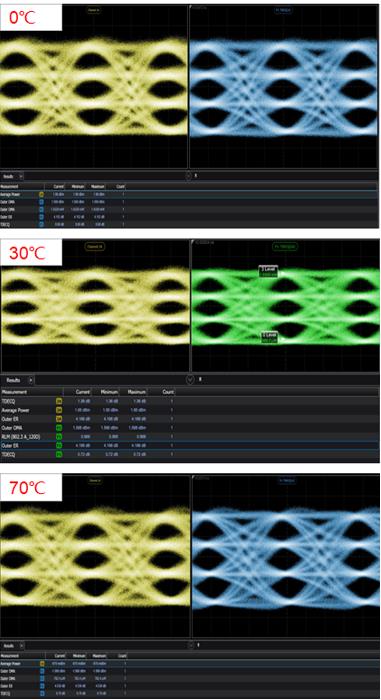Viewport: 381px width, 700px height.
Task: Open the Results tab in the 70°C panel
Action: click(8, 646)
